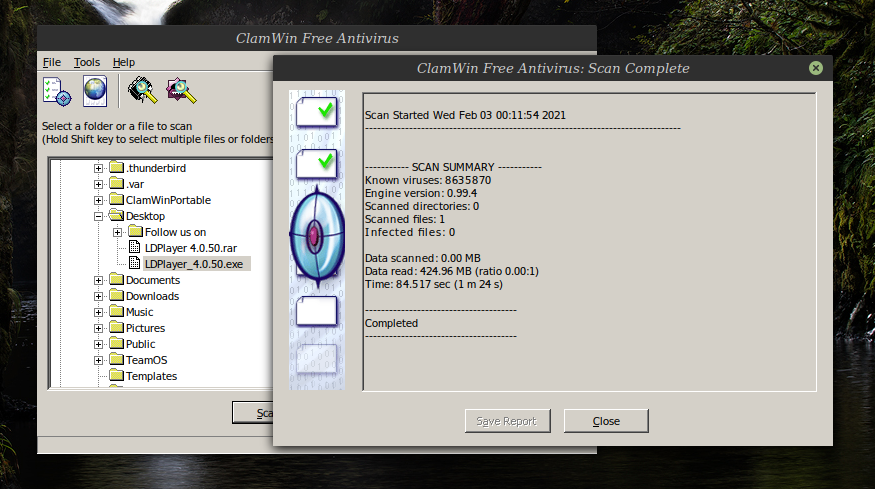The image size is (875, 489).
Task: Expand the TeamOS folder node
Action: [98, 360]
